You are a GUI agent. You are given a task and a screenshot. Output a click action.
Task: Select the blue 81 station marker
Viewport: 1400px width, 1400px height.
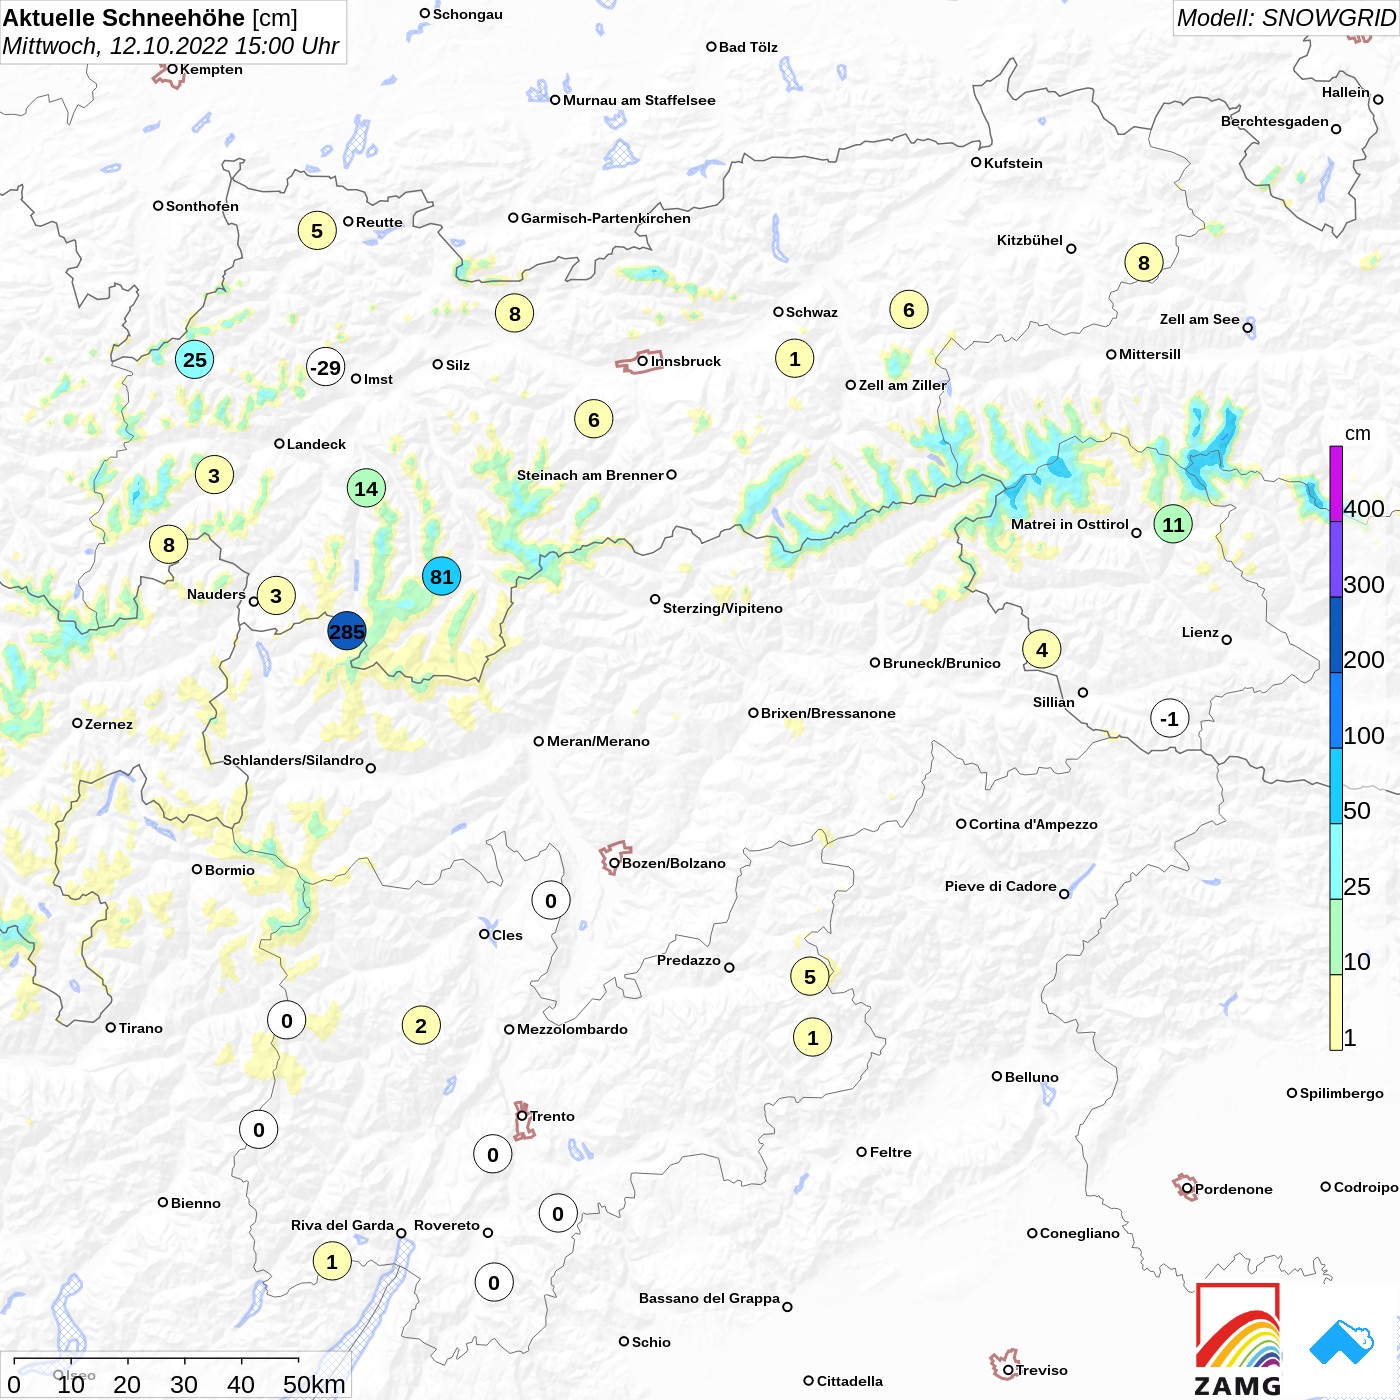pyautogui.click(x=441, y=576)
